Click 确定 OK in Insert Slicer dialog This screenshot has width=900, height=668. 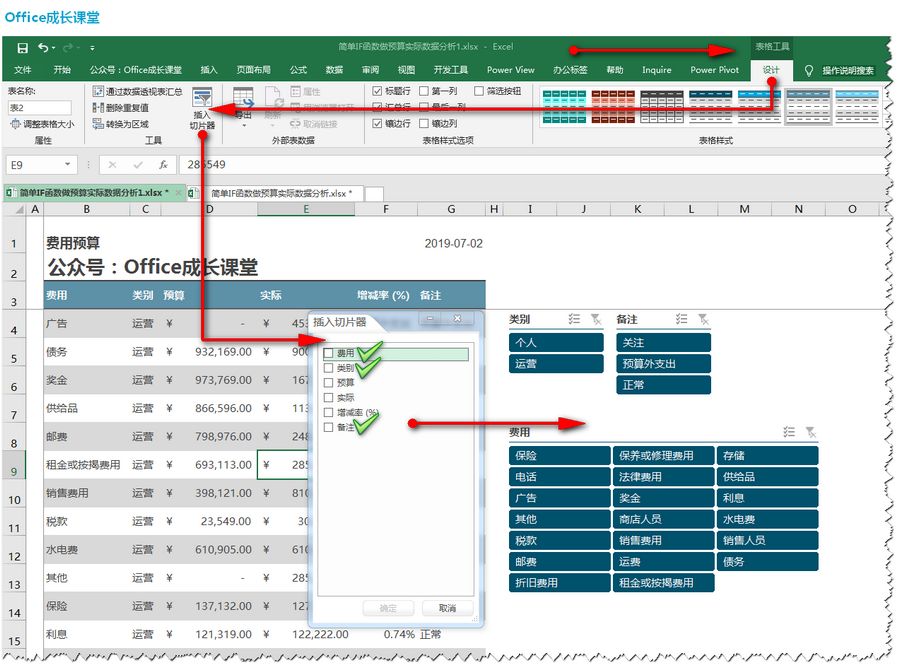click(388, 608)
